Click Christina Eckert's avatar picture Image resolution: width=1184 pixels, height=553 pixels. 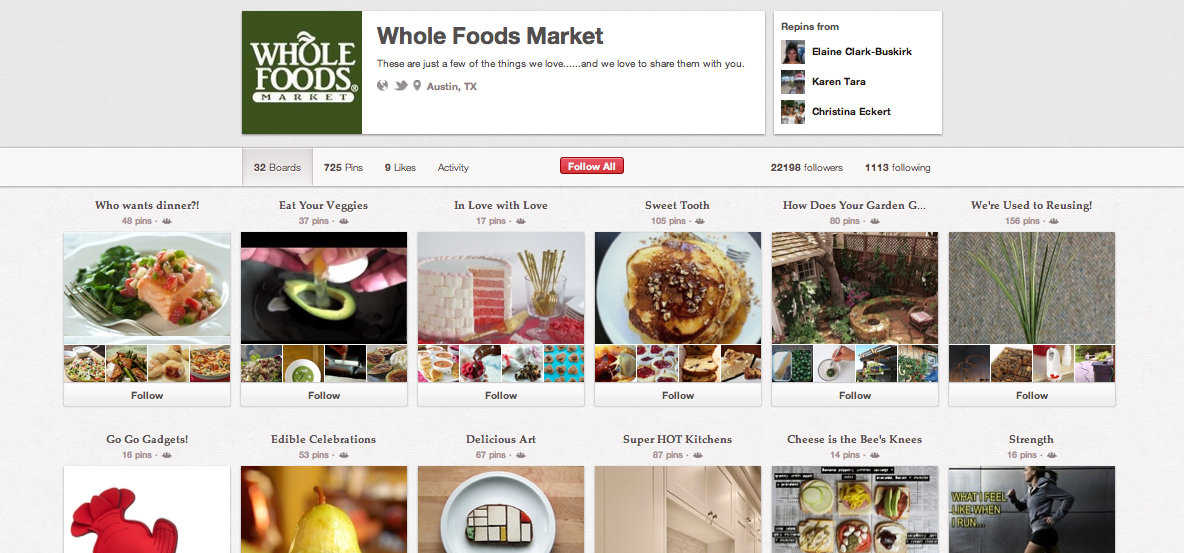coord(793,111)
